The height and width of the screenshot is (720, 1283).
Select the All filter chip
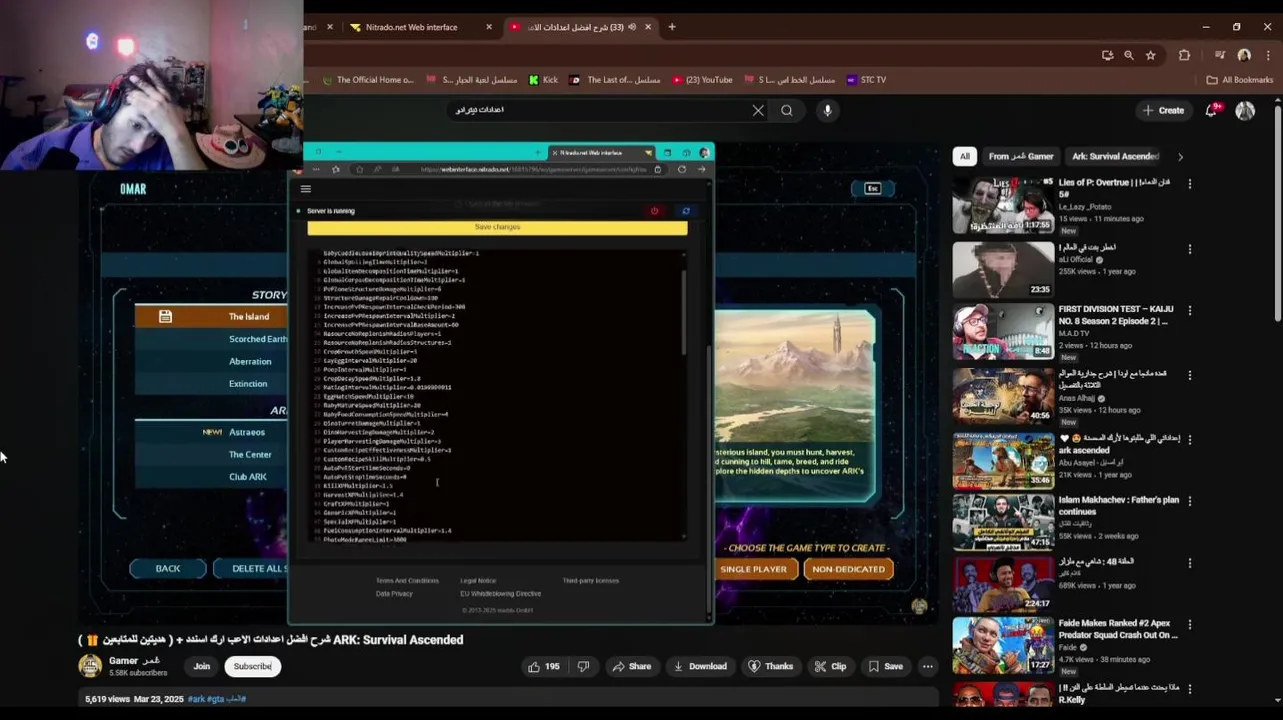pos(964,156)
